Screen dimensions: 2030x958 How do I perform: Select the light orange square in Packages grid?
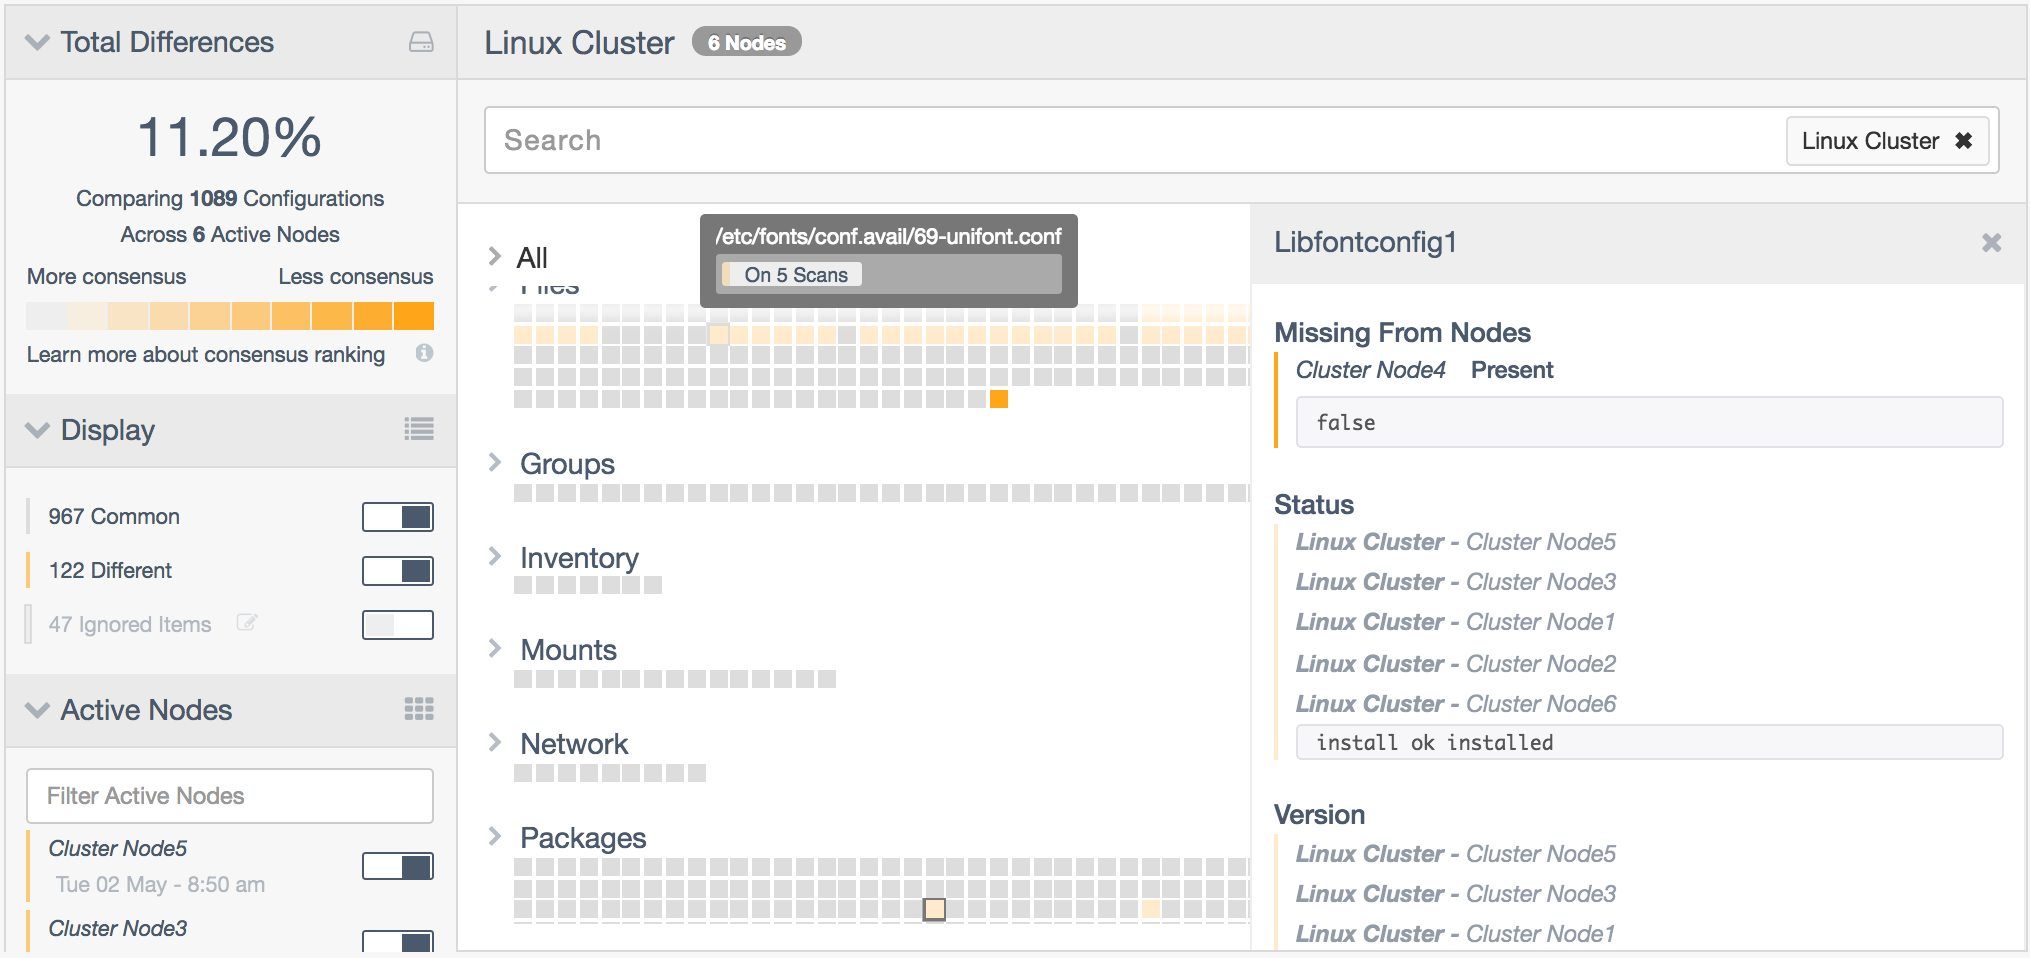pos(1151,909)
